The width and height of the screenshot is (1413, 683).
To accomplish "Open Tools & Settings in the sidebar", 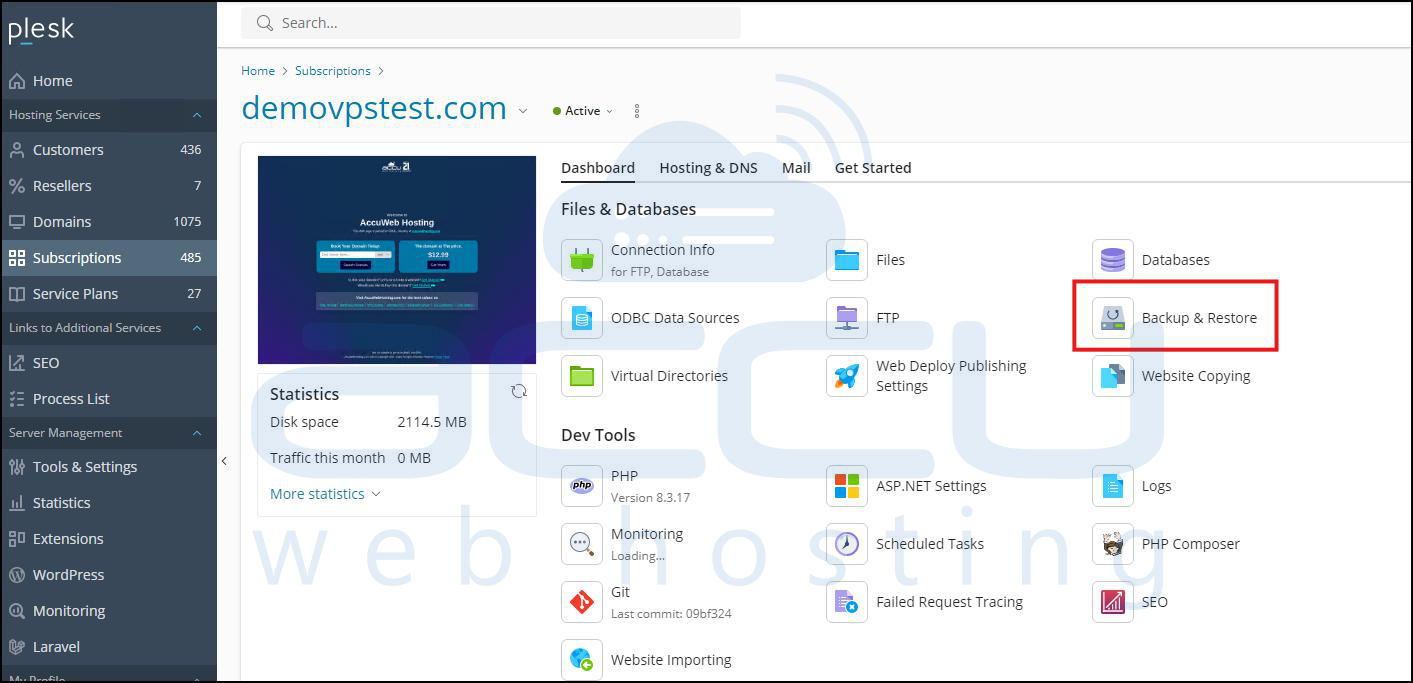I will [x=108, y=467].
